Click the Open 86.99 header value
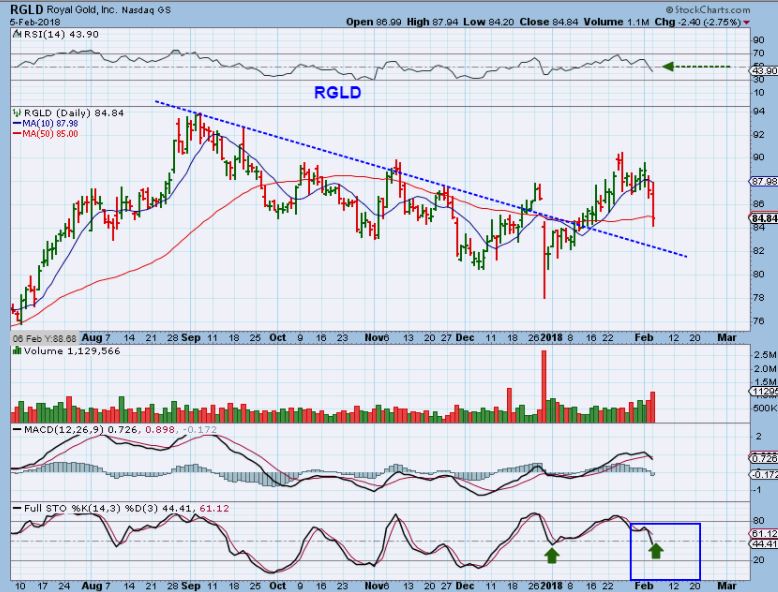This screenshot has height=592, width=778. tap(374, 22)
